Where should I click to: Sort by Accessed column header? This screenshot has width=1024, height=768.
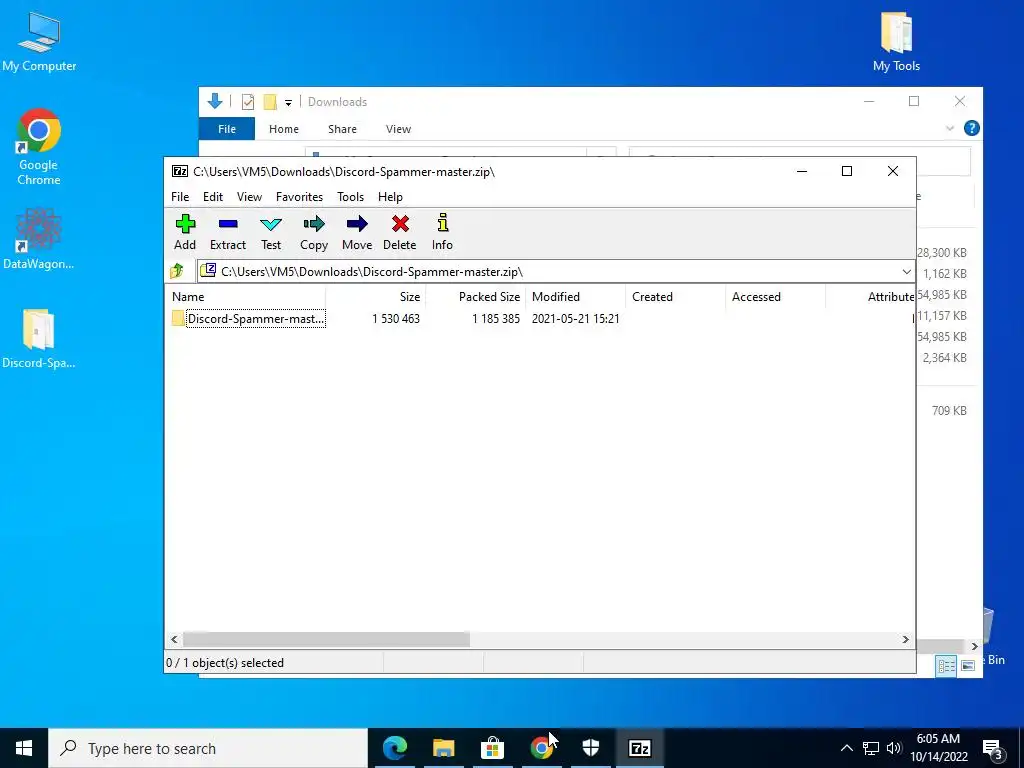pyautogui.click(x=776, y=296)
